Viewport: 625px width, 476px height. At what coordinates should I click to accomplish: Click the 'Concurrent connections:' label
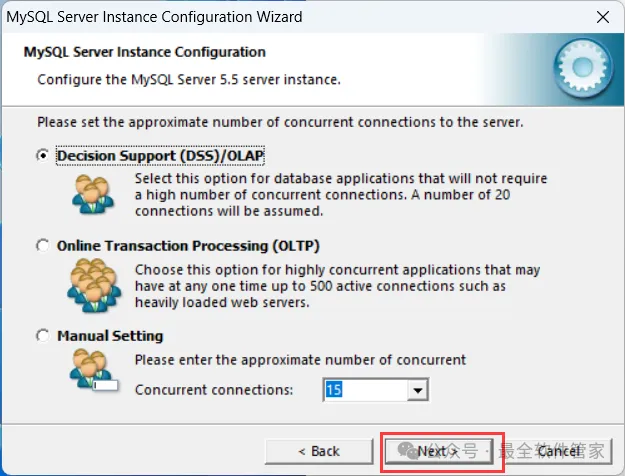pos(214,389)
